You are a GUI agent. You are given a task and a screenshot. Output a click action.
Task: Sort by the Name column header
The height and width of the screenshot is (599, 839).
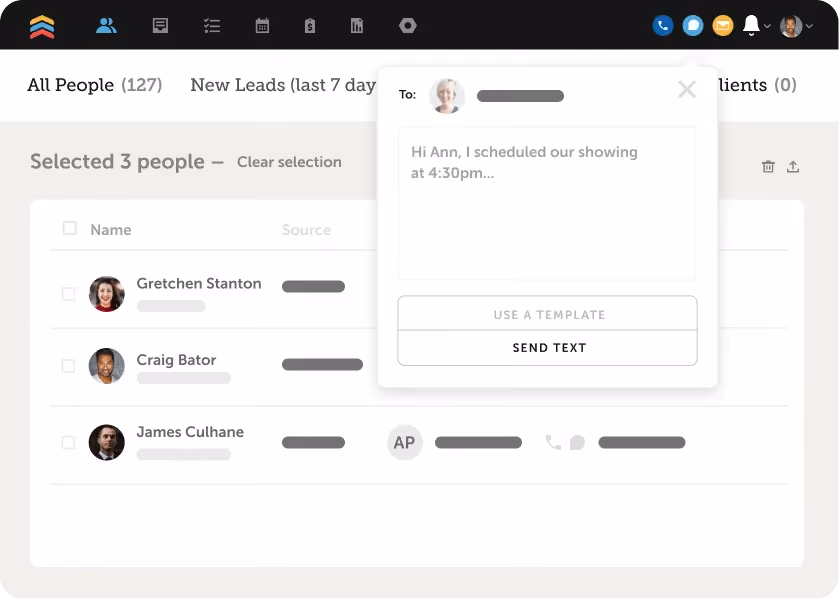click(111, 230)
